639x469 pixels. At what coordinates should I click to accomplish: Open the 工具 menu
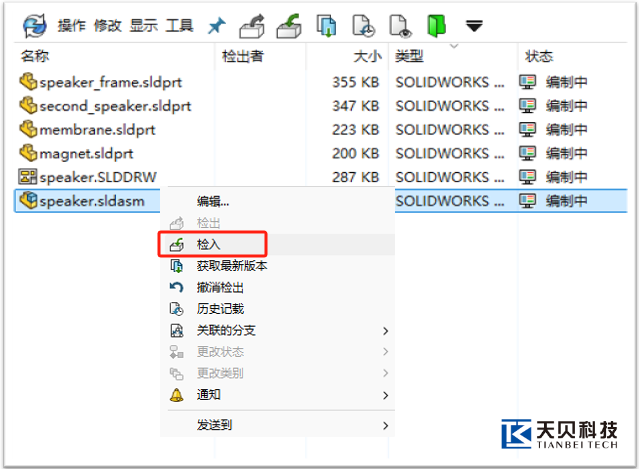click(x=179, y=26)
